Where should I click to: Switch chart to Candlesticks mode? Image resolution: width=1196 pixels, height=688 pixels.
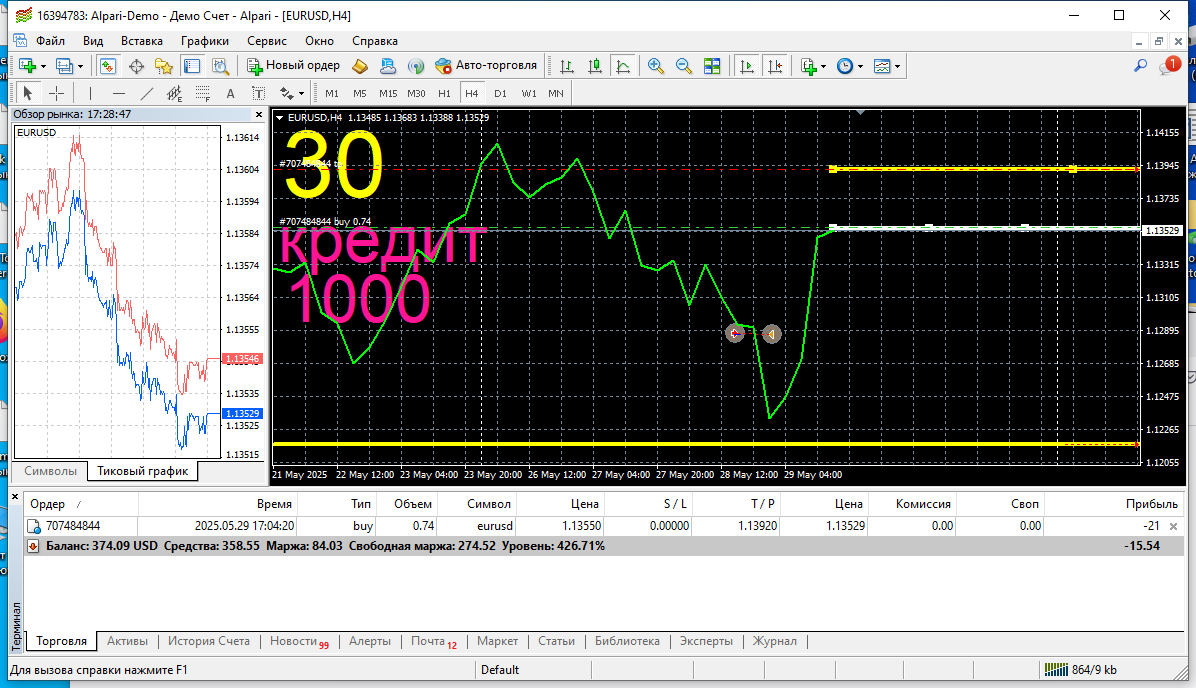[x=595, y=66]
